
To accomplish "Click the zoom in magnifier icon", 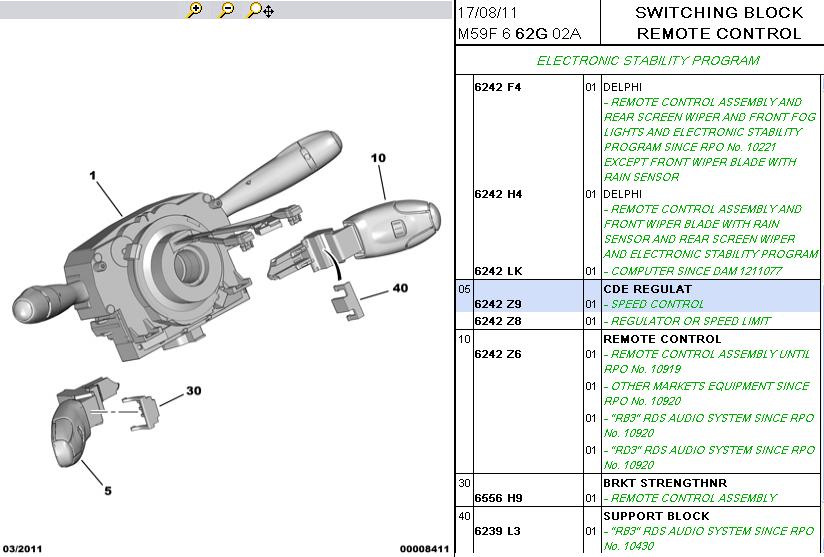I will click(194, 10).
